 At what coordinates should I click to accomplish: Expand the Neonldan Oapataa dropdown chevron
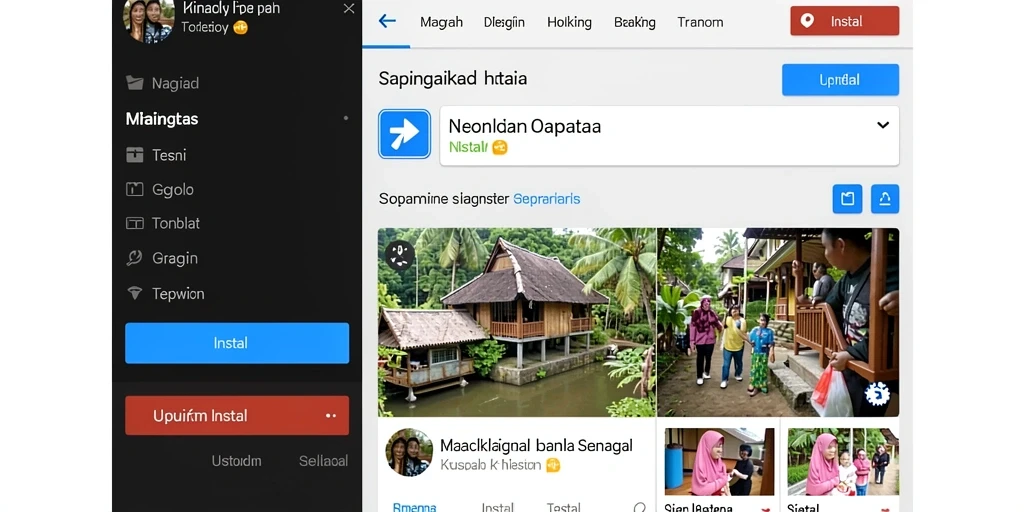883,125
